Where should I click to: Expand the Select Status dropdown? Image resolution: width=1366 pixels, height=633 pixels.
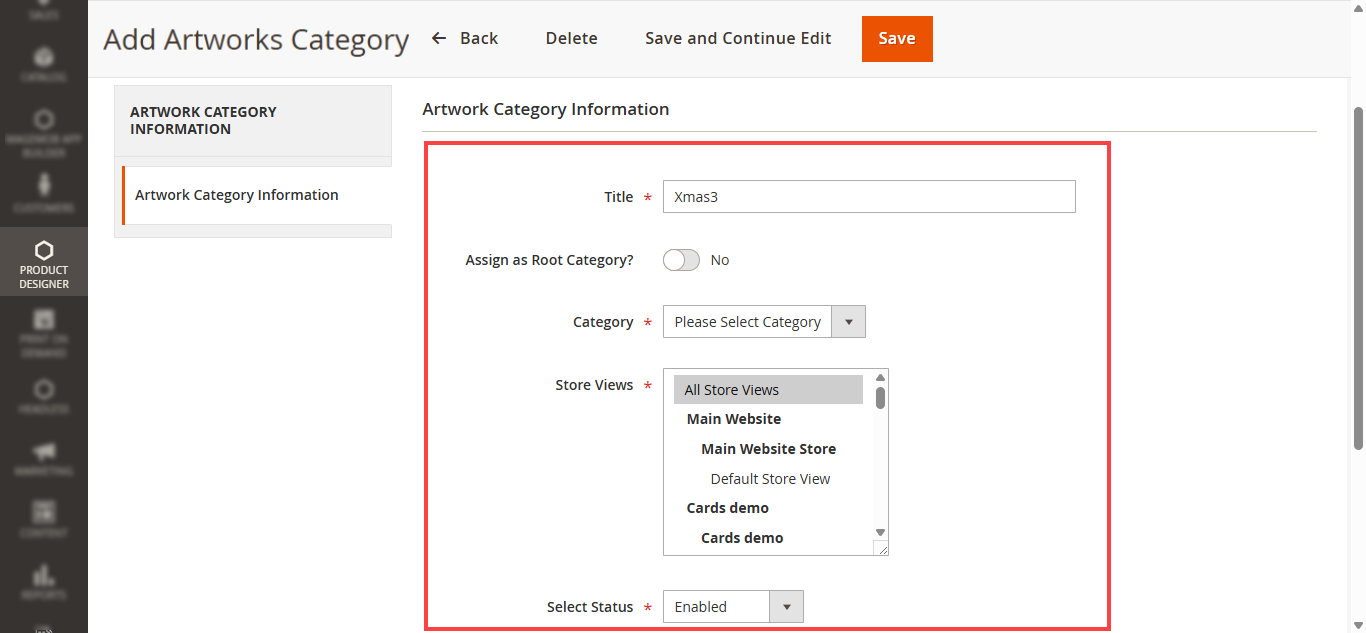pyautogui.click(x=732, y=607)
